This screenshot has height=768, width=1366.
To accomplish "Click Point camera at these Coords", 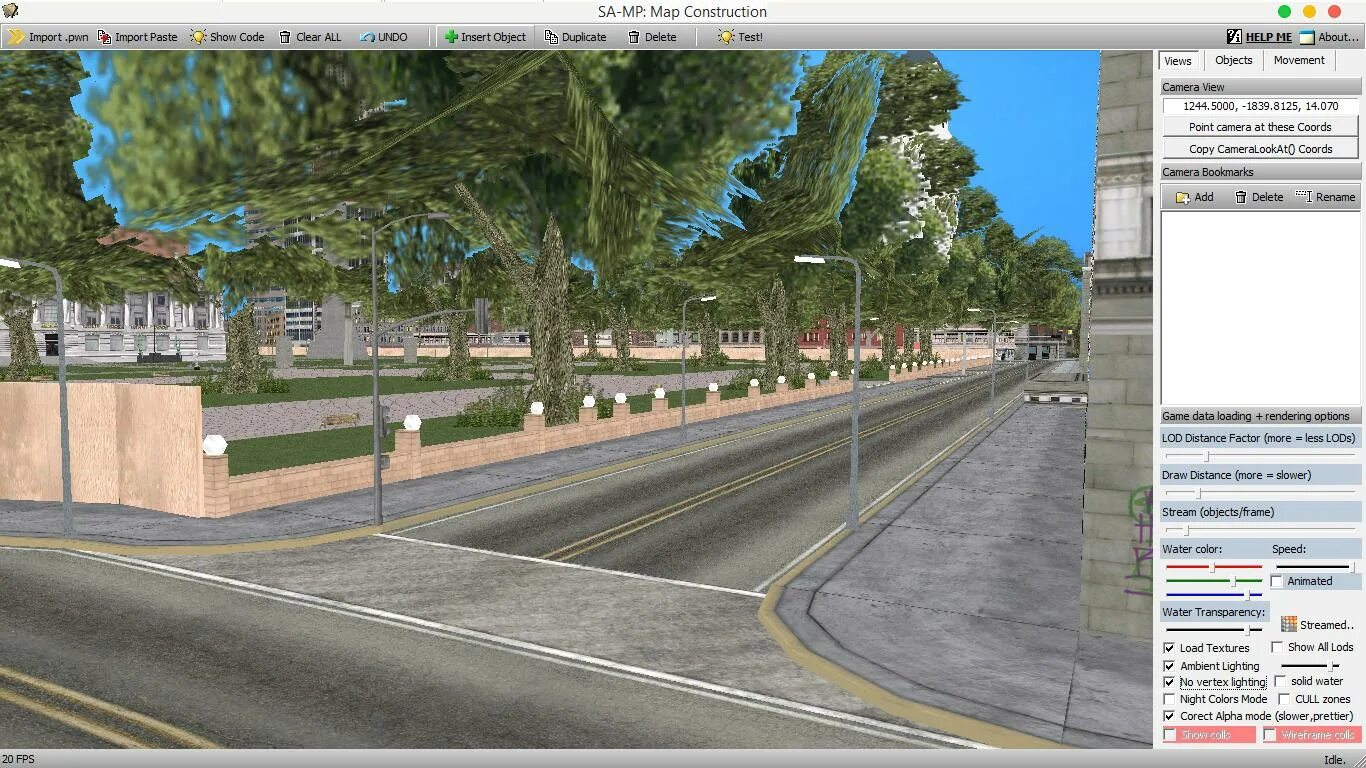I will [x=1260, y=127].
